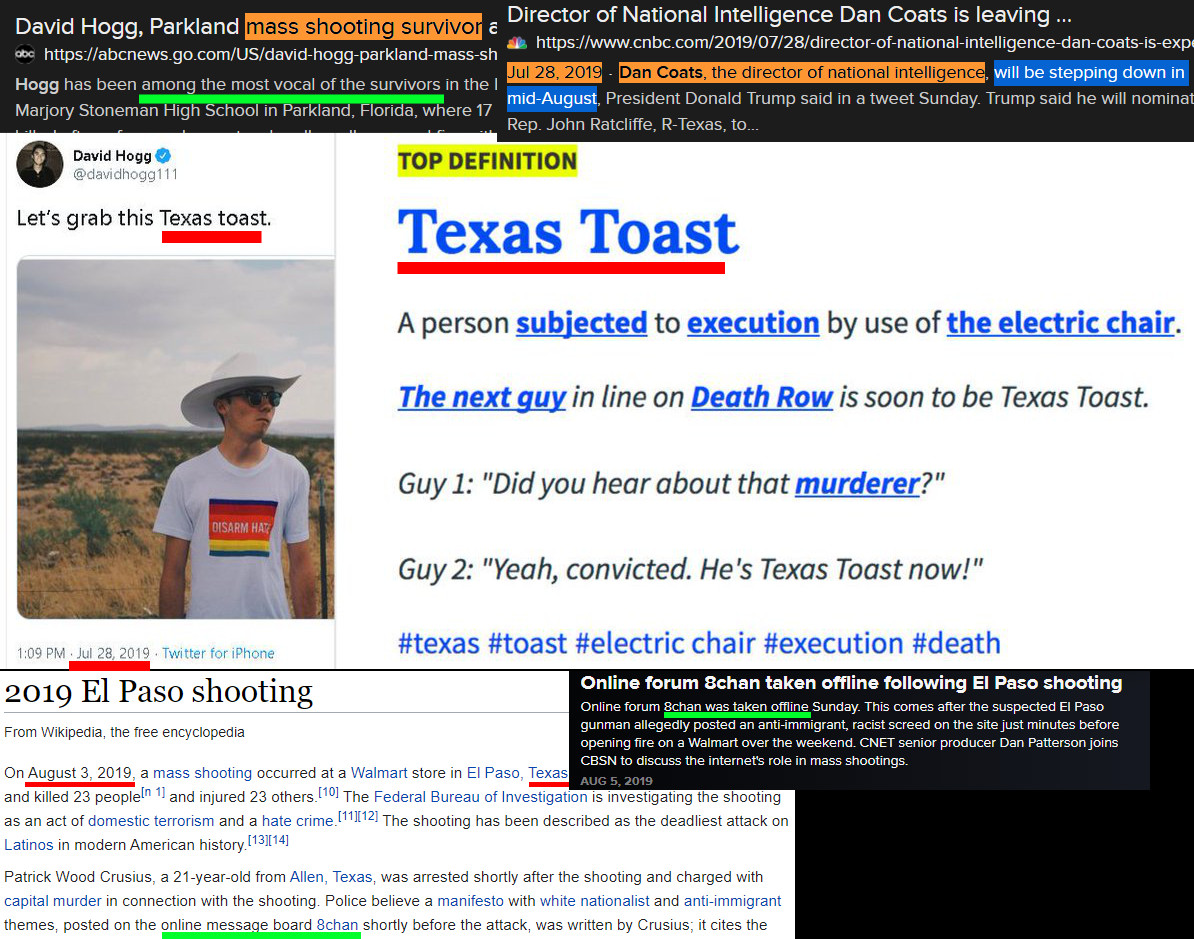Follow the 'domestic terrorism' Wikipedia link
This screenshot has height=939, width=1194.
(151, 821)
